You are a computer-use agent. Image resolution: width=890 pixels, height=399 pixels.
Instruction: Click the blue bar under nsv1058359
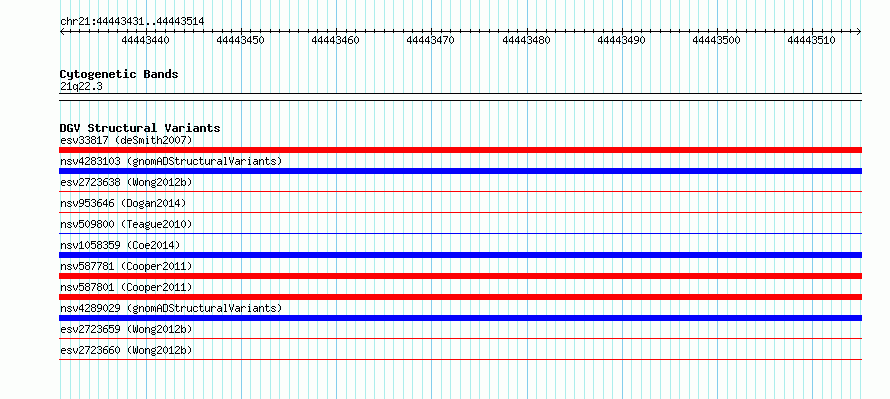tap(460, 255)
